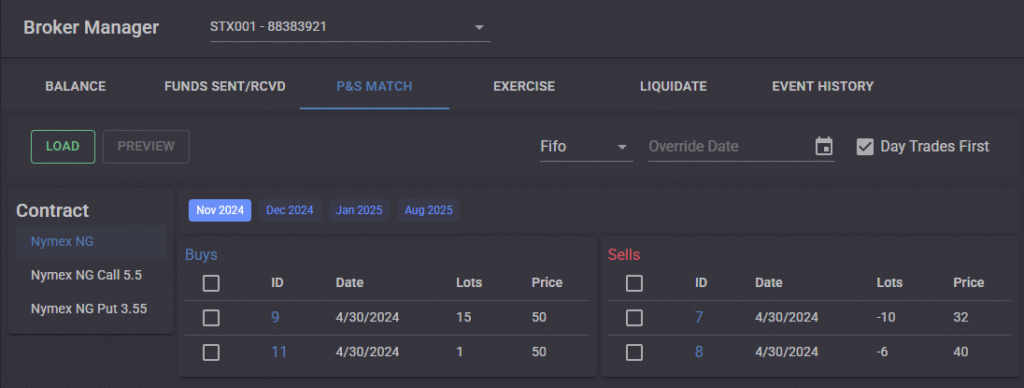The image size is (1024, 388).
Task: Switch to the Exercise tab
Action: click(x=524, y=86)
